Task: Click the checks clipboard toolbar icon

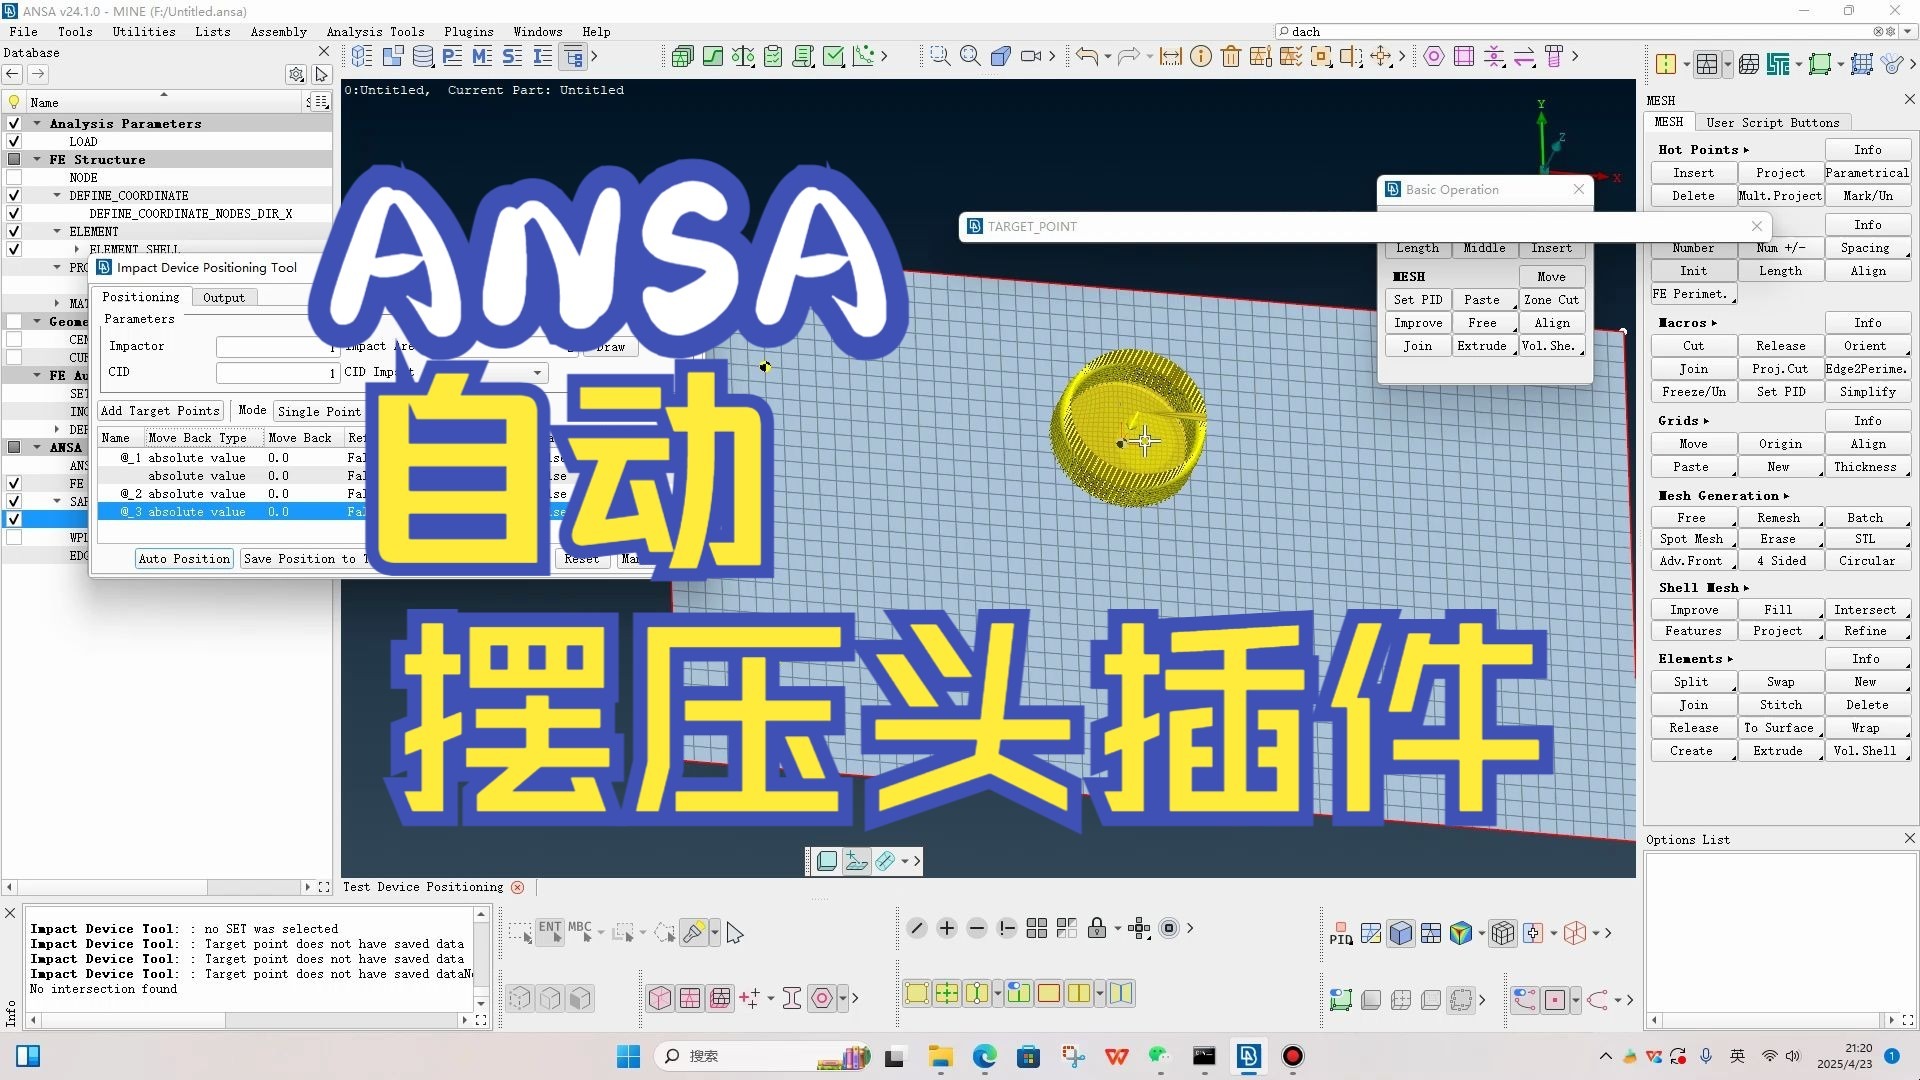Action: coord(773,57)
